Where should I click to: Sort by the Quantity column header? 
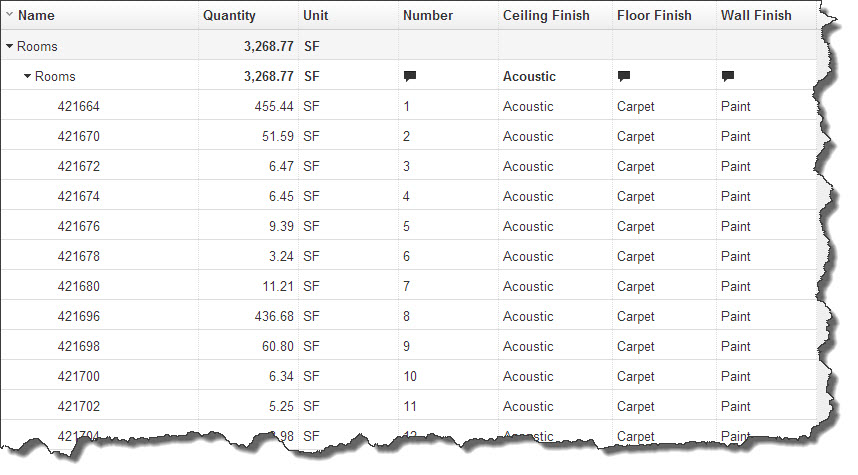(229, 15)
